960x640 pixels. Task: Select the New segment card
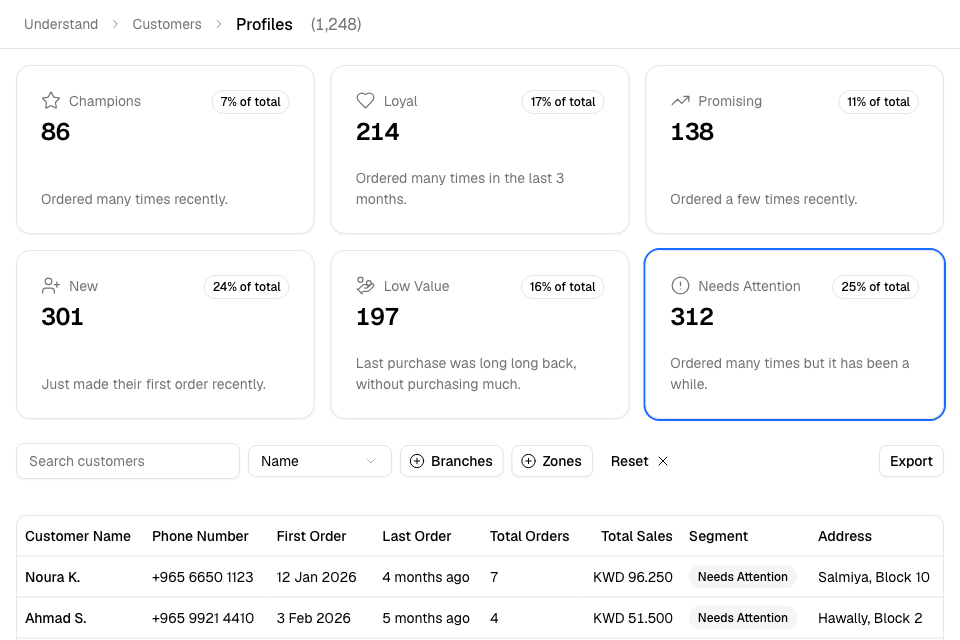[x=165, y=334]
